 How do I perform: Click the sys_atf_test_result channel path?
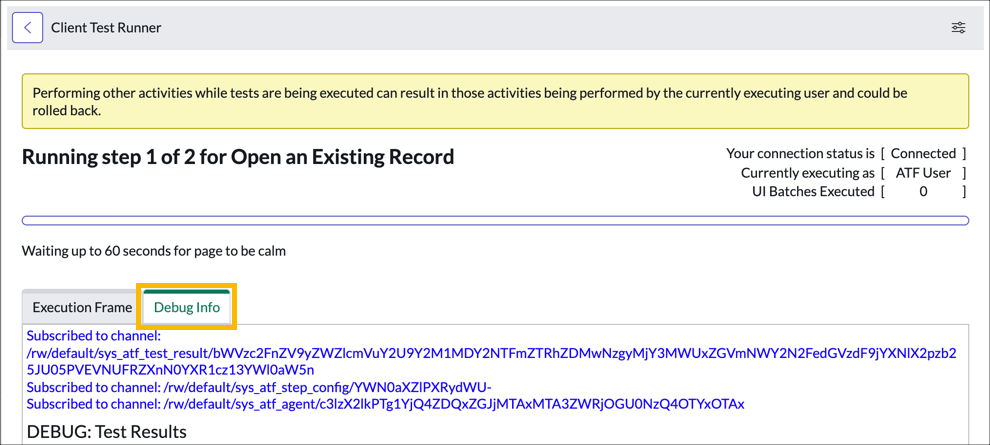pos(491,361)
